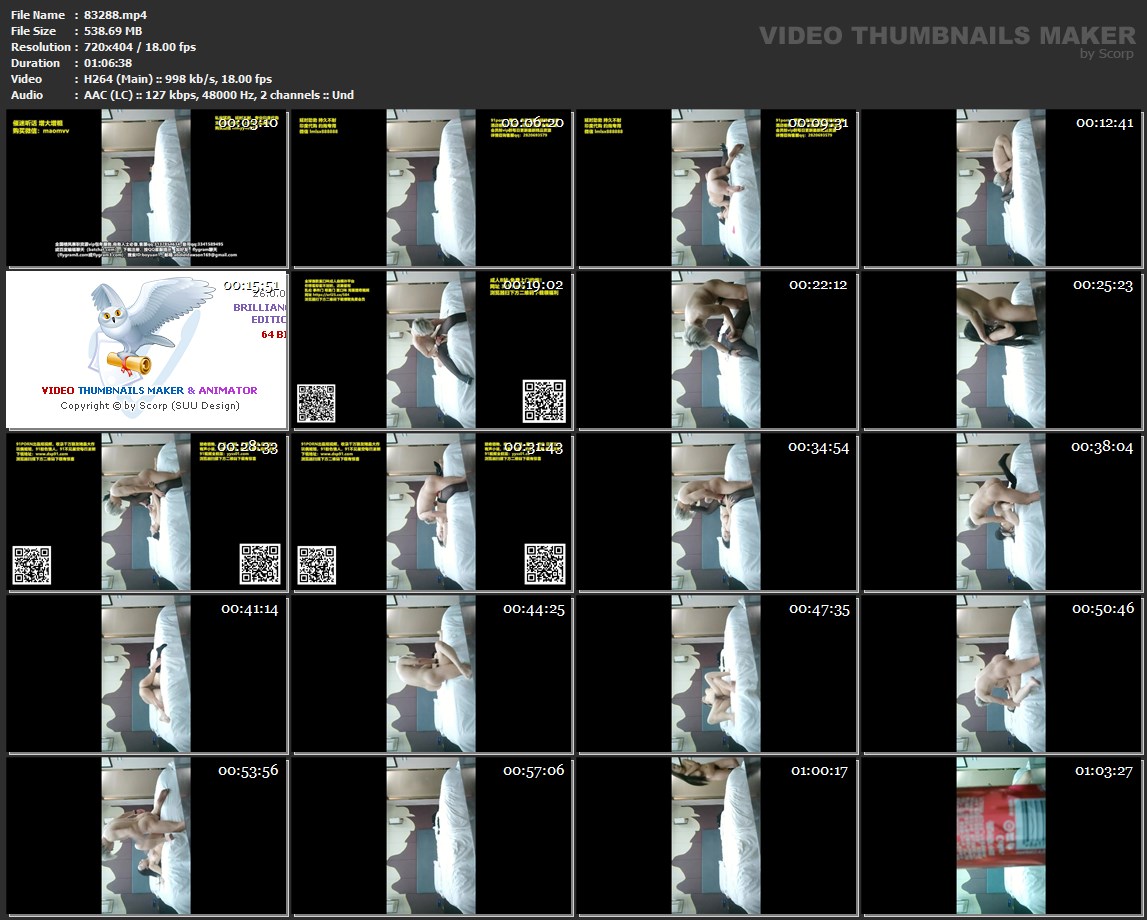Screen dimensions: 1147x920
Task: Click the frame at 00:47:35
Action: pyautogui.click(x=717, y=674)
